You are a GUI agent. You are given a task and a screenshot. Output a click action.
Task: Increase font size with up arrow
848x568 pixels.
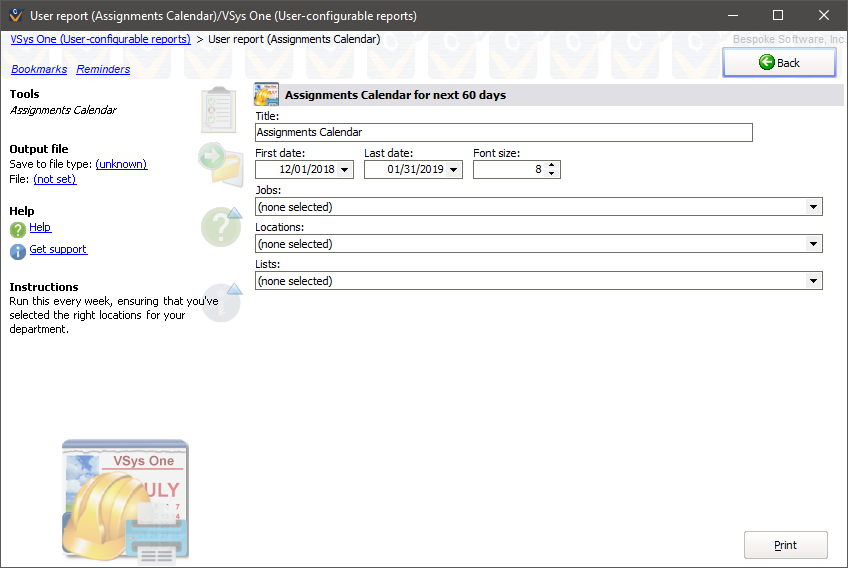(553, 166)
